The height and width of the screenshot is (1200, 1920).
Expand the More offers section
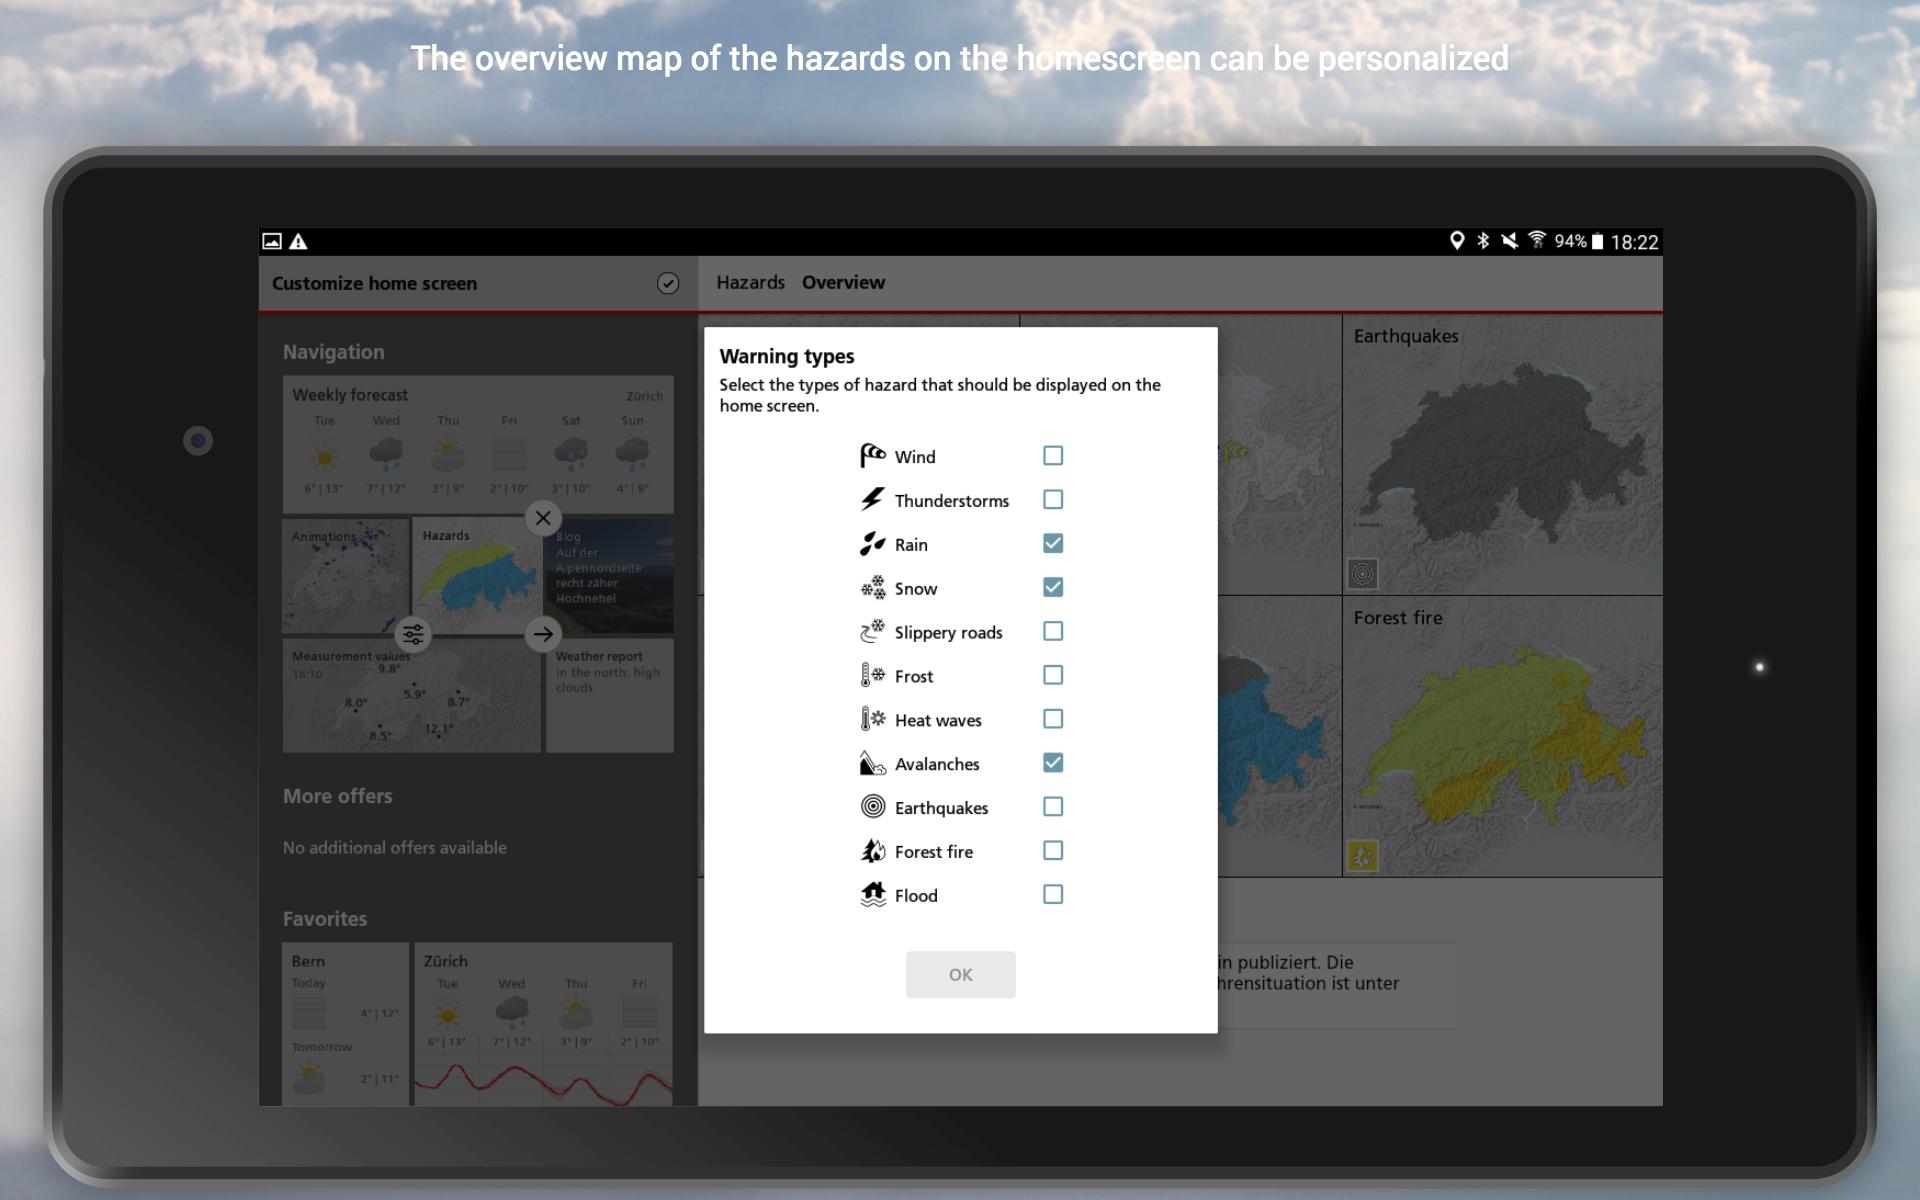click(336, 795)
